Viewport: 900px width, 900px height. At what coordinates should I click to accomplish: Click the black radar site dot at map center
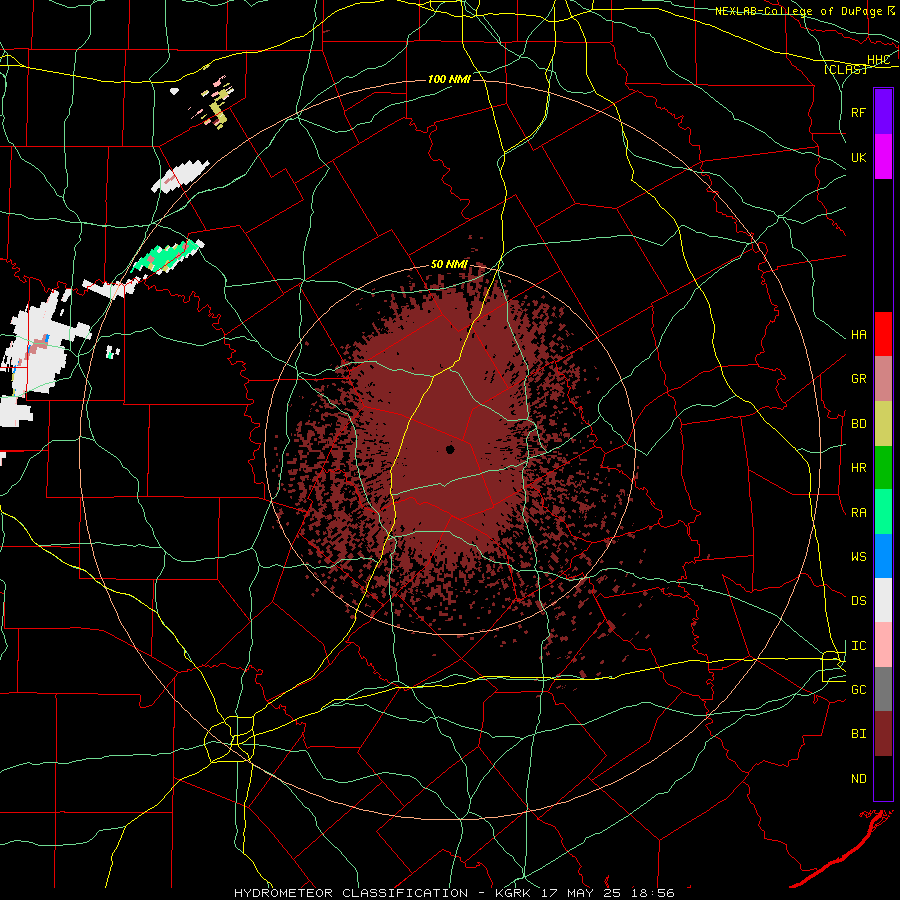pos(450,449)
